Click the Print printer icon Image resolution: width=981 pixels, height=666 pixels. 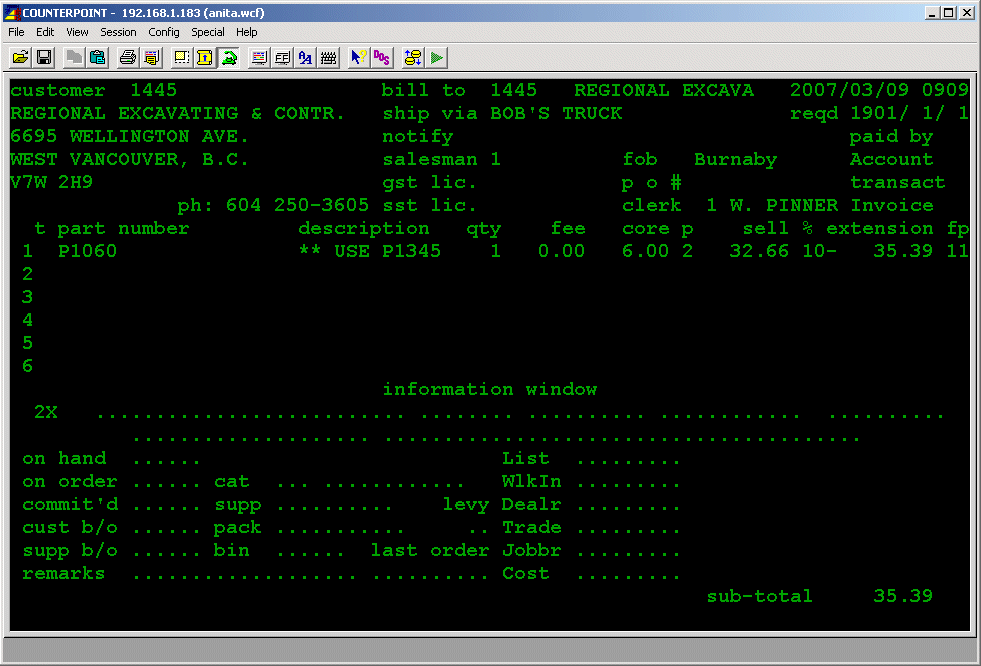pyautogui.click(x=128, y=58)
